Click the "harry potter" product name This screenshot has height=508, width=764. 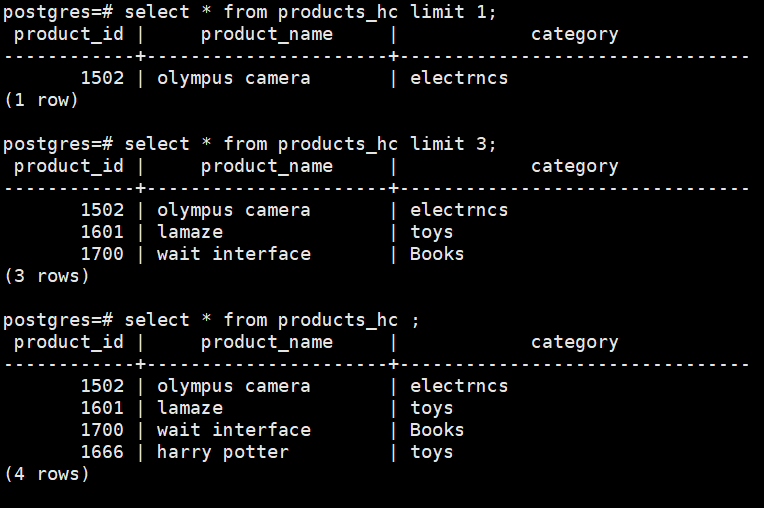click(x=222, y=452)
